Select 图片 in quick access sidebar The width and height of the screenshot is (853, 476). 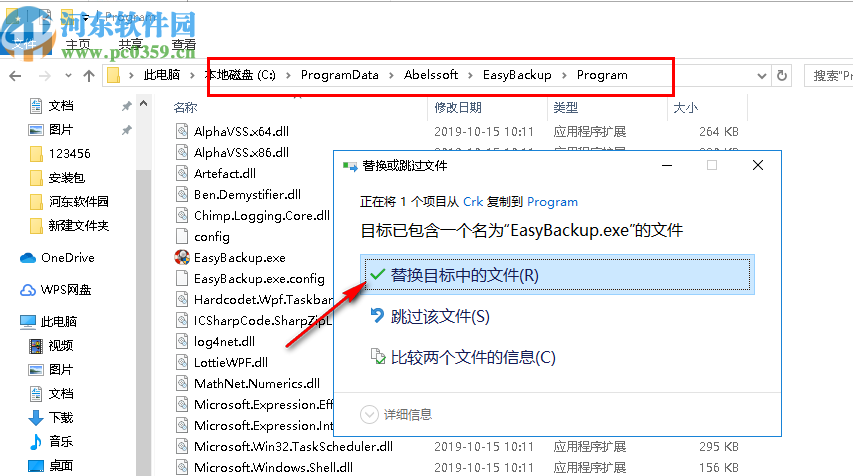pos(61,129)
